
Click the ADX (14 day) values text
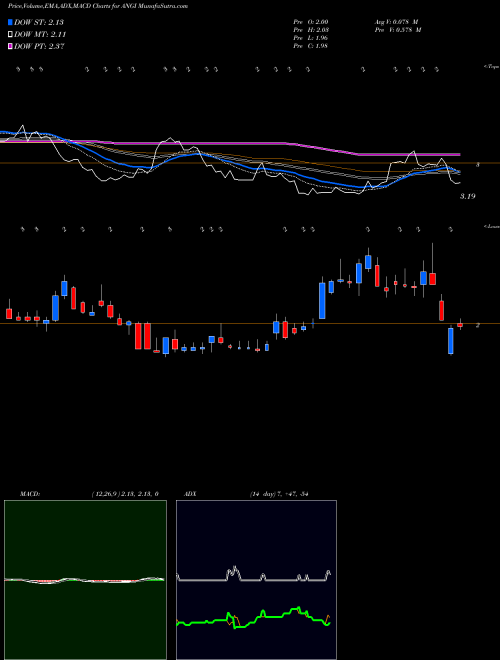pos(279,494)
